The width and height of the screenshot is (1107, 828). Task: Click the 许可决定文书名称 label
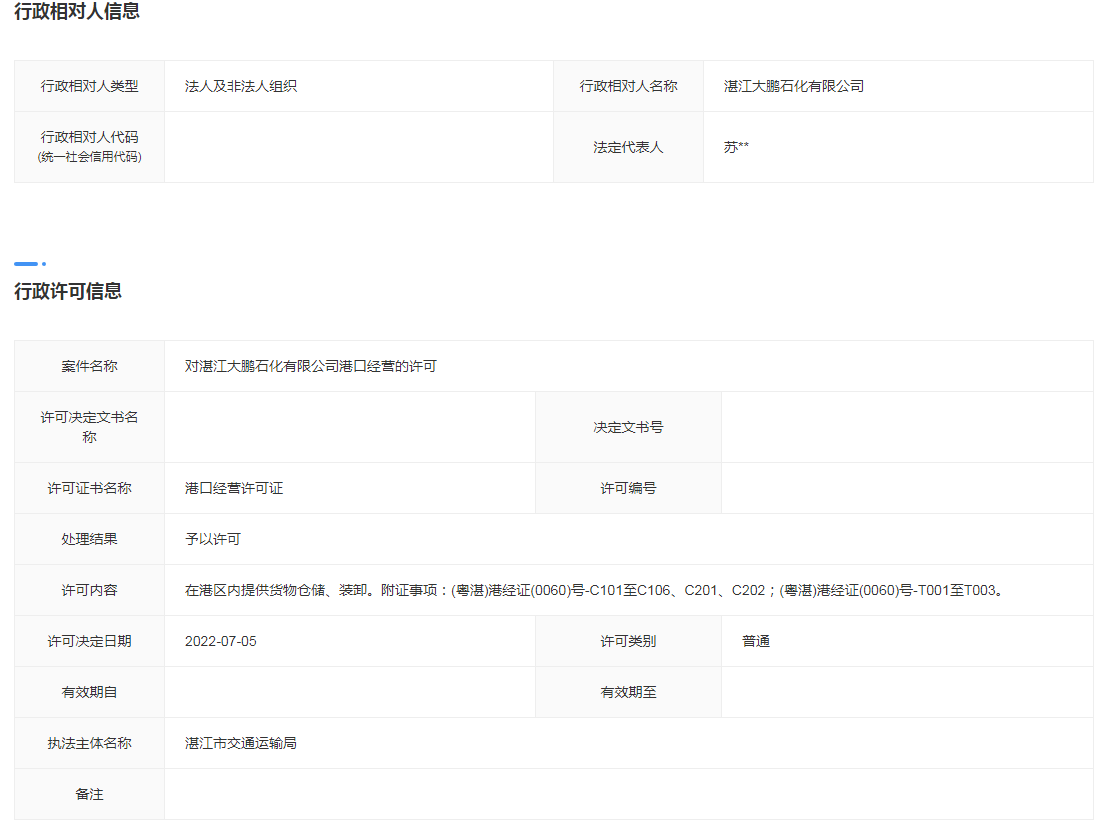click(90, 427)
